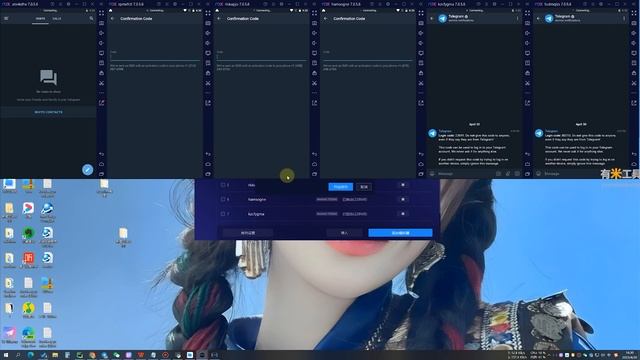The height and width of the screenshot is (360, 640).
Task: Tap blue pencil compose button in atvekdhv window
Action: click(x=87, y=169)
